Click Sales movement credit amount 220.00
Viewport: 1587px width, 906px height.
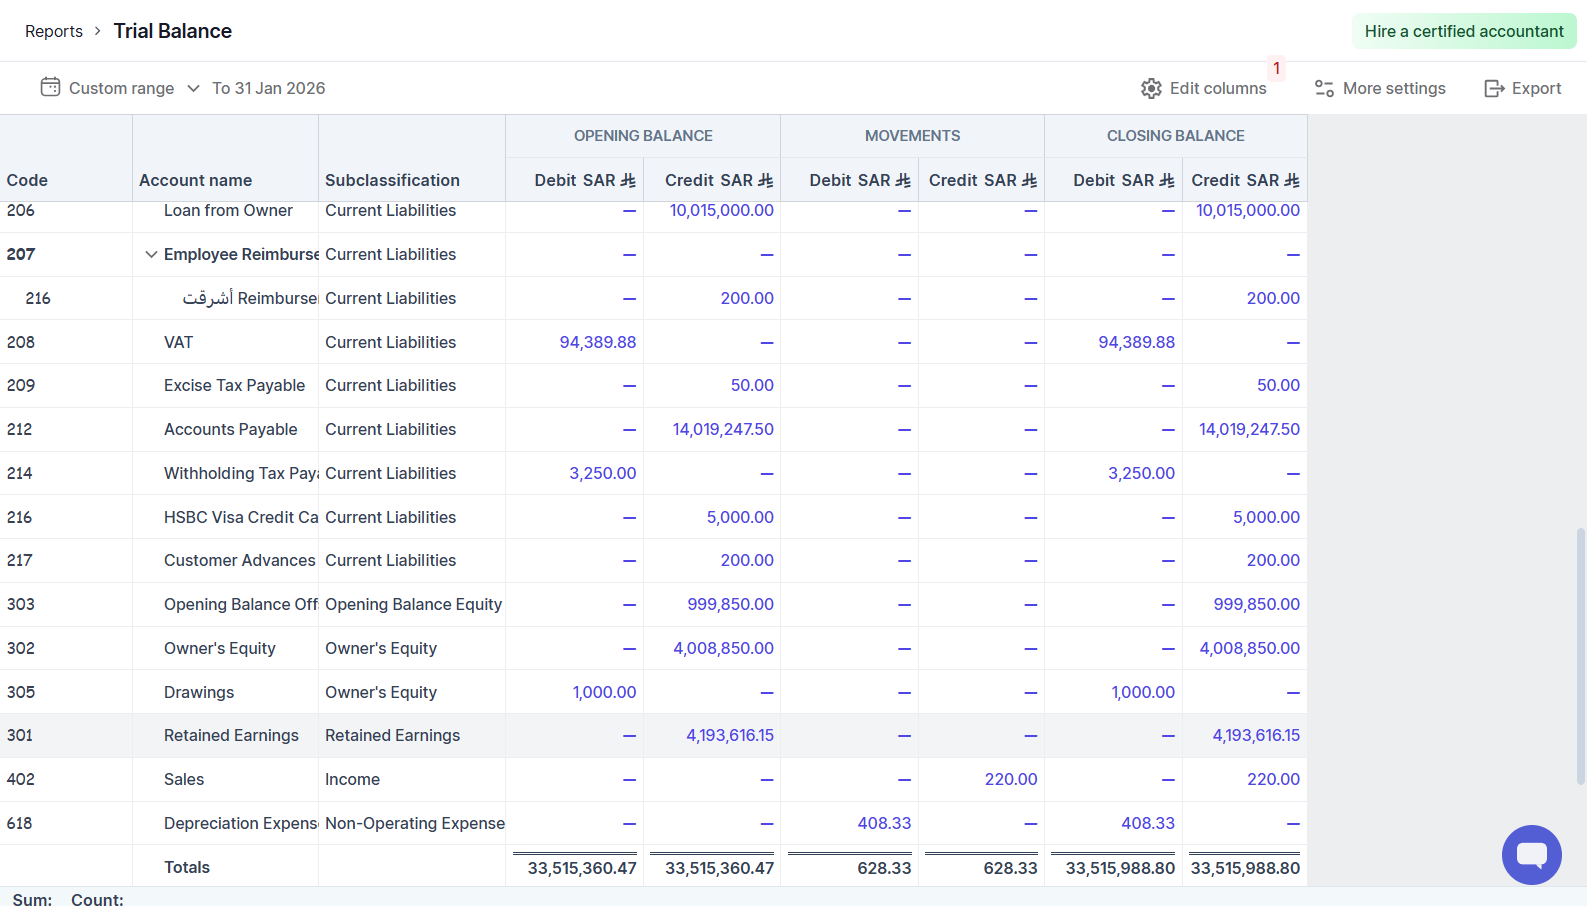[x=1010, y=780]
